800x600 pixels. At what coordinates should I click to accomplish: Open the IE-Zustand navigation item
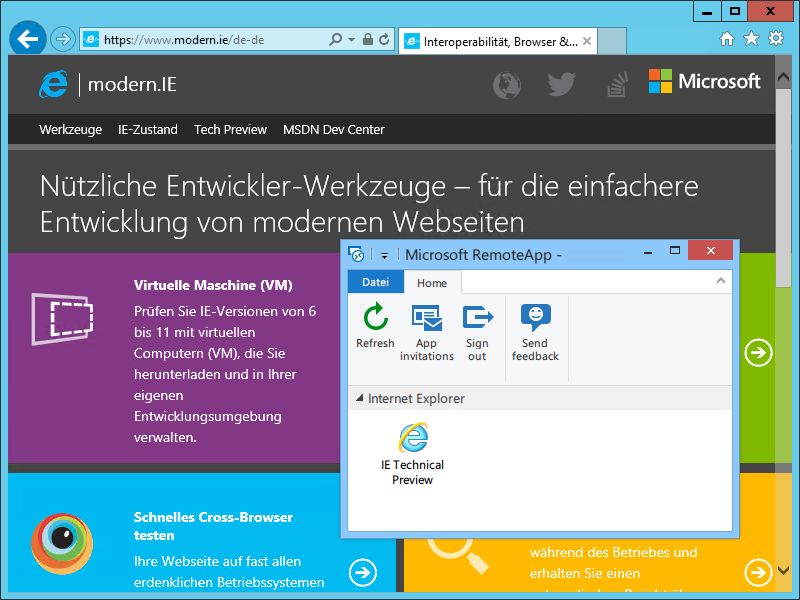tap(148, 130)
